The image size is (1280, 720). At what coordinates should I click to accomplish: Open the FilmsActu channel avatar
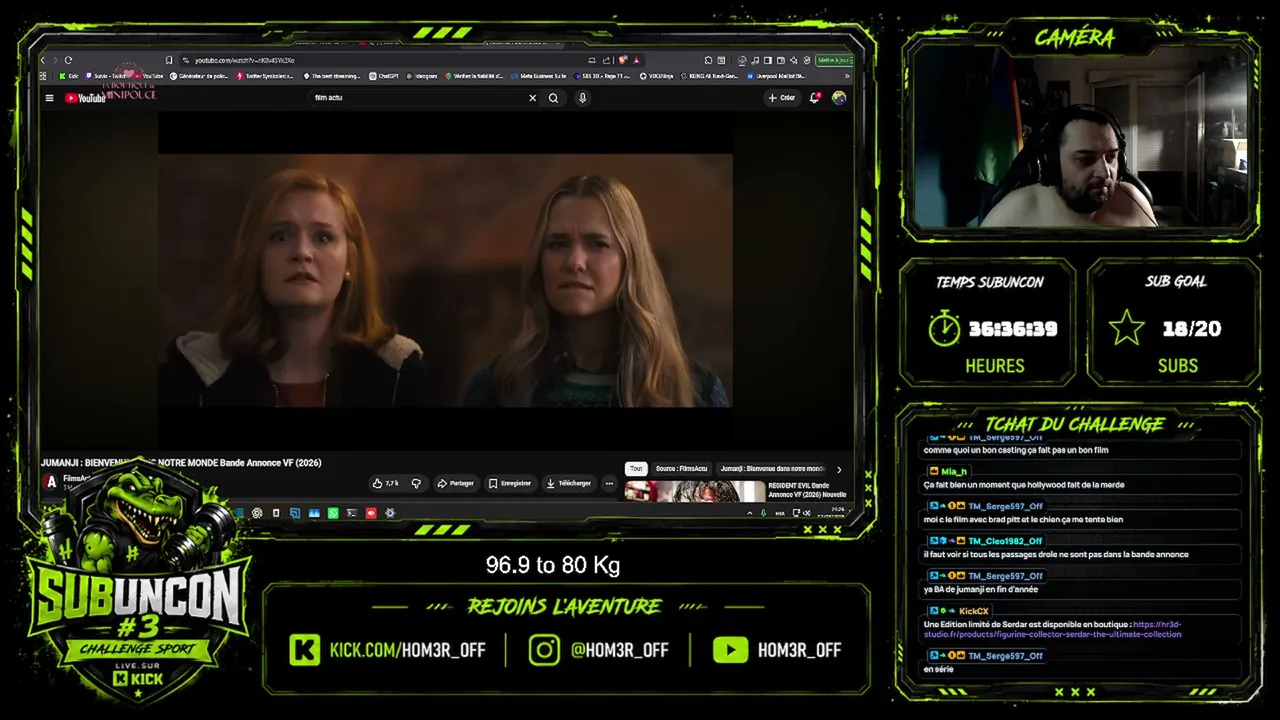[x=52, y=482]
